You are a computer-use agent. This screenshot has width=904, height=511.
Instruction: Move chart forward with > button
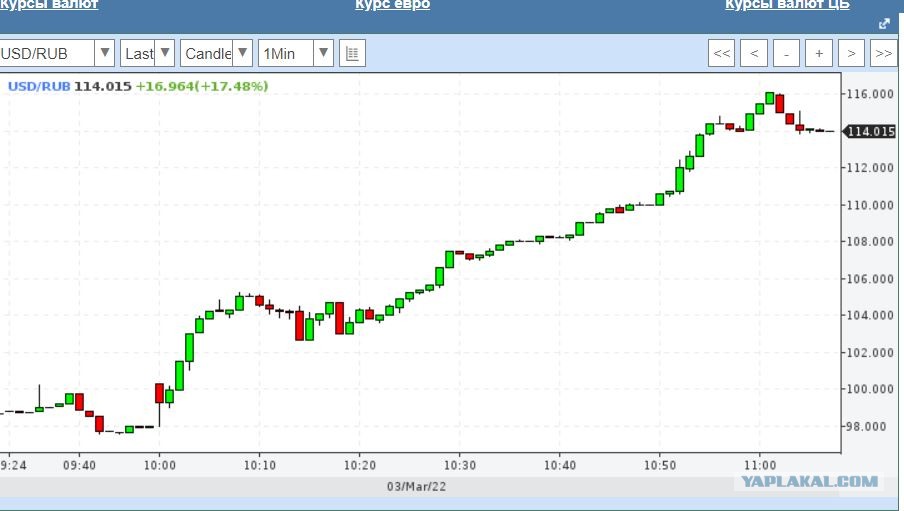point(851,54)
